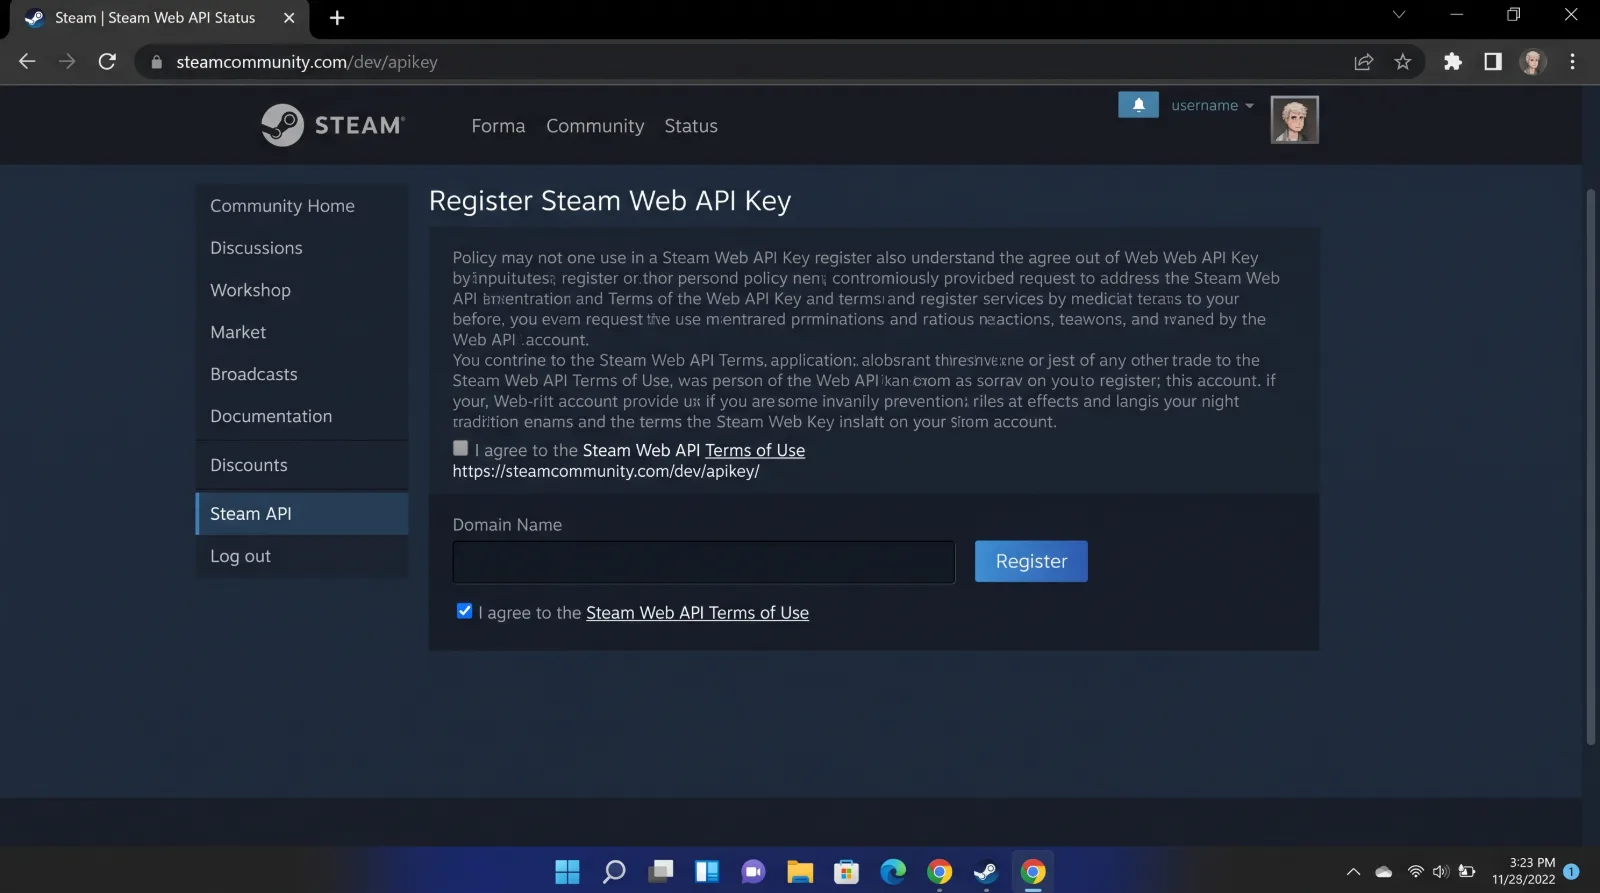Open the Extensions puzzle icon
This screenshot has height=893, width=1600.
pyautogui.click(x=1453, y=62)
